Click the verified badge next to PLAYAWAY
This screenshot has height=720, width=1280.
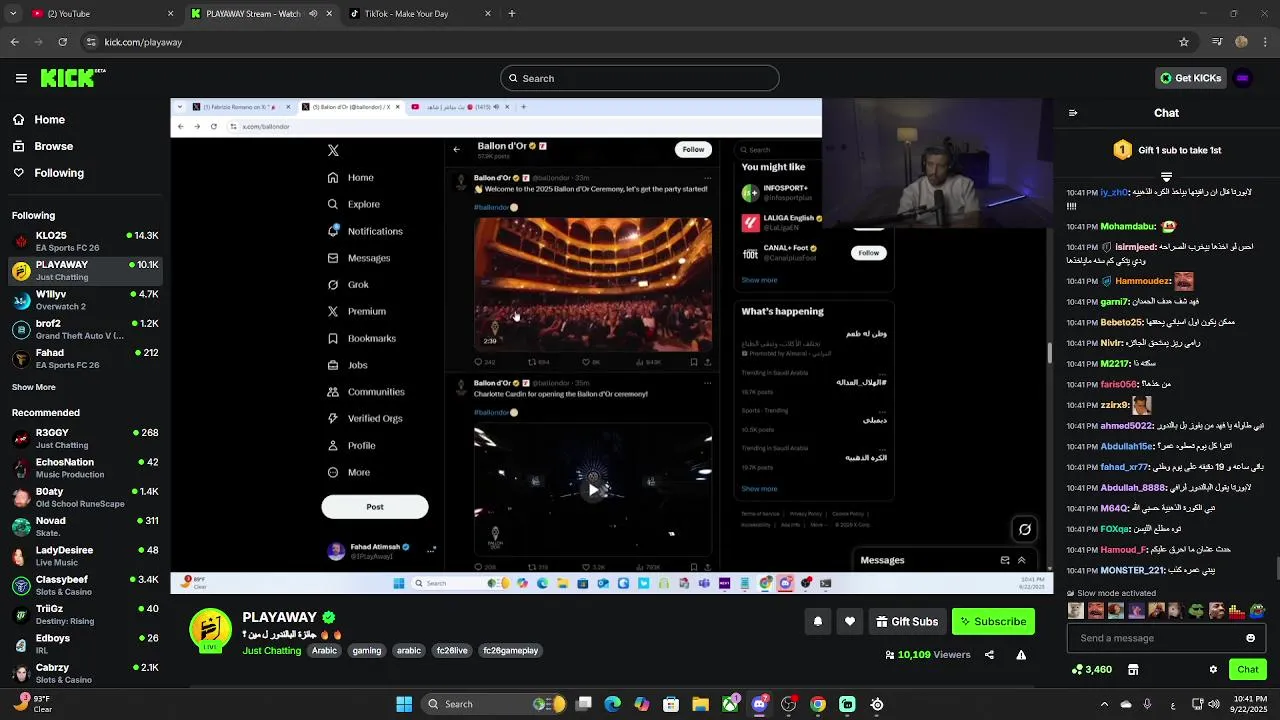(x=328, y=618)
